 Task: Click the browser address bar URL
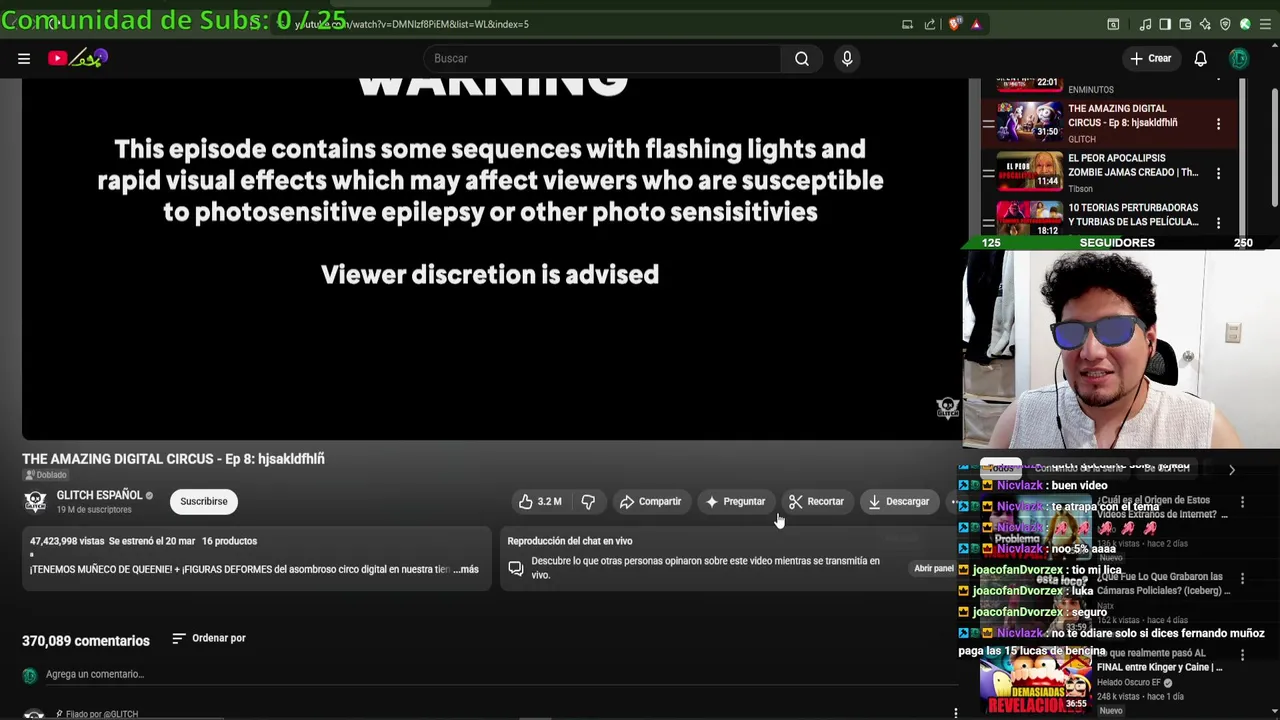[412, 24]
